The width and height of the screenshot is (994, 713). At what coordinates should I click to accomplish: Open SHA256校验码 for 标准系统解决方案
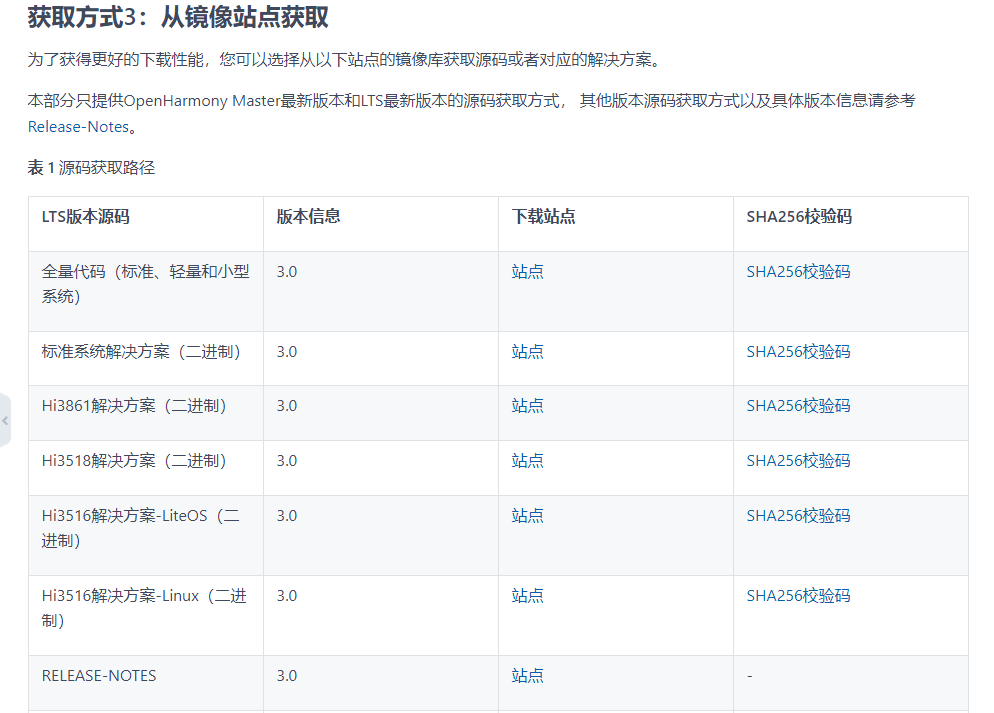click(x=798, y=352)
